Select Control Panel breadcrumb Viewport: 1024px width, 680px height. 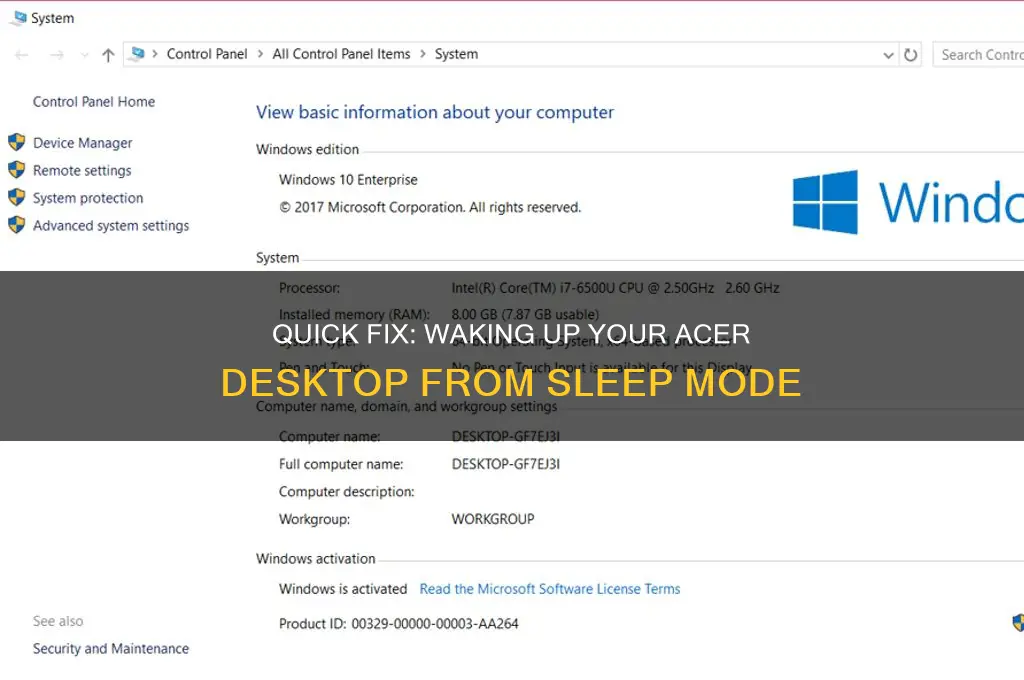(x=207, y=54)
